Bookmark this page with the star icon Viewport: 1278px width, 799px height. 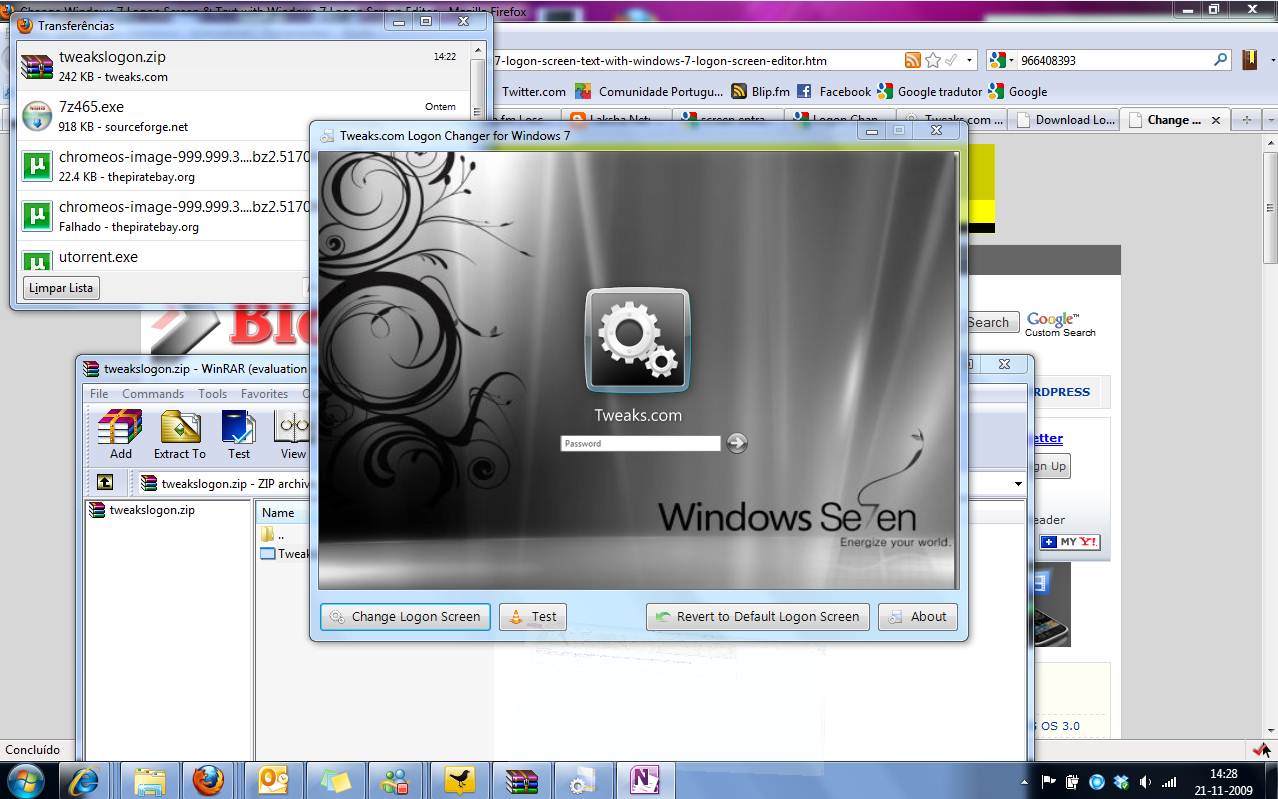(x=932, y=60)
